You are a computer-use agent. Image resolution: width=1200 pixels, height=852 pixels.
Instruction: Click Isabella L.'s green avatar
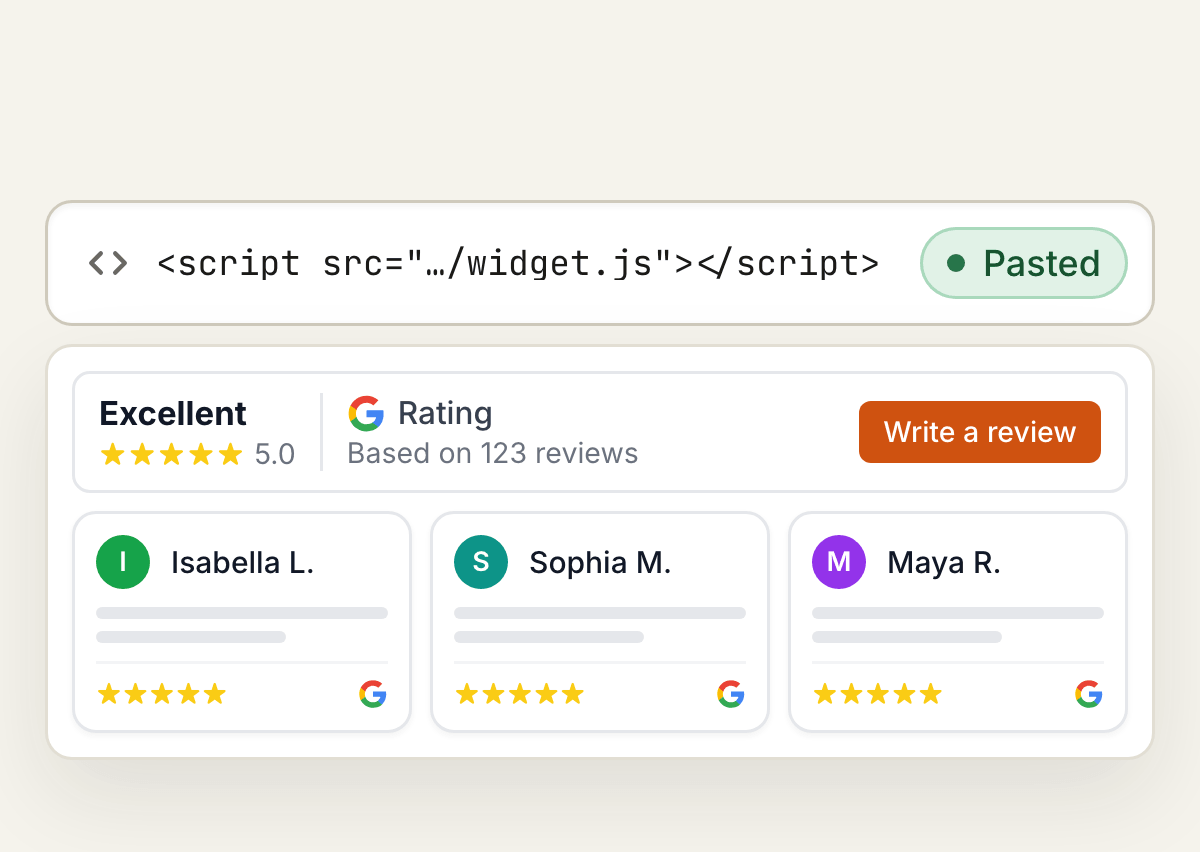(123, 562)
